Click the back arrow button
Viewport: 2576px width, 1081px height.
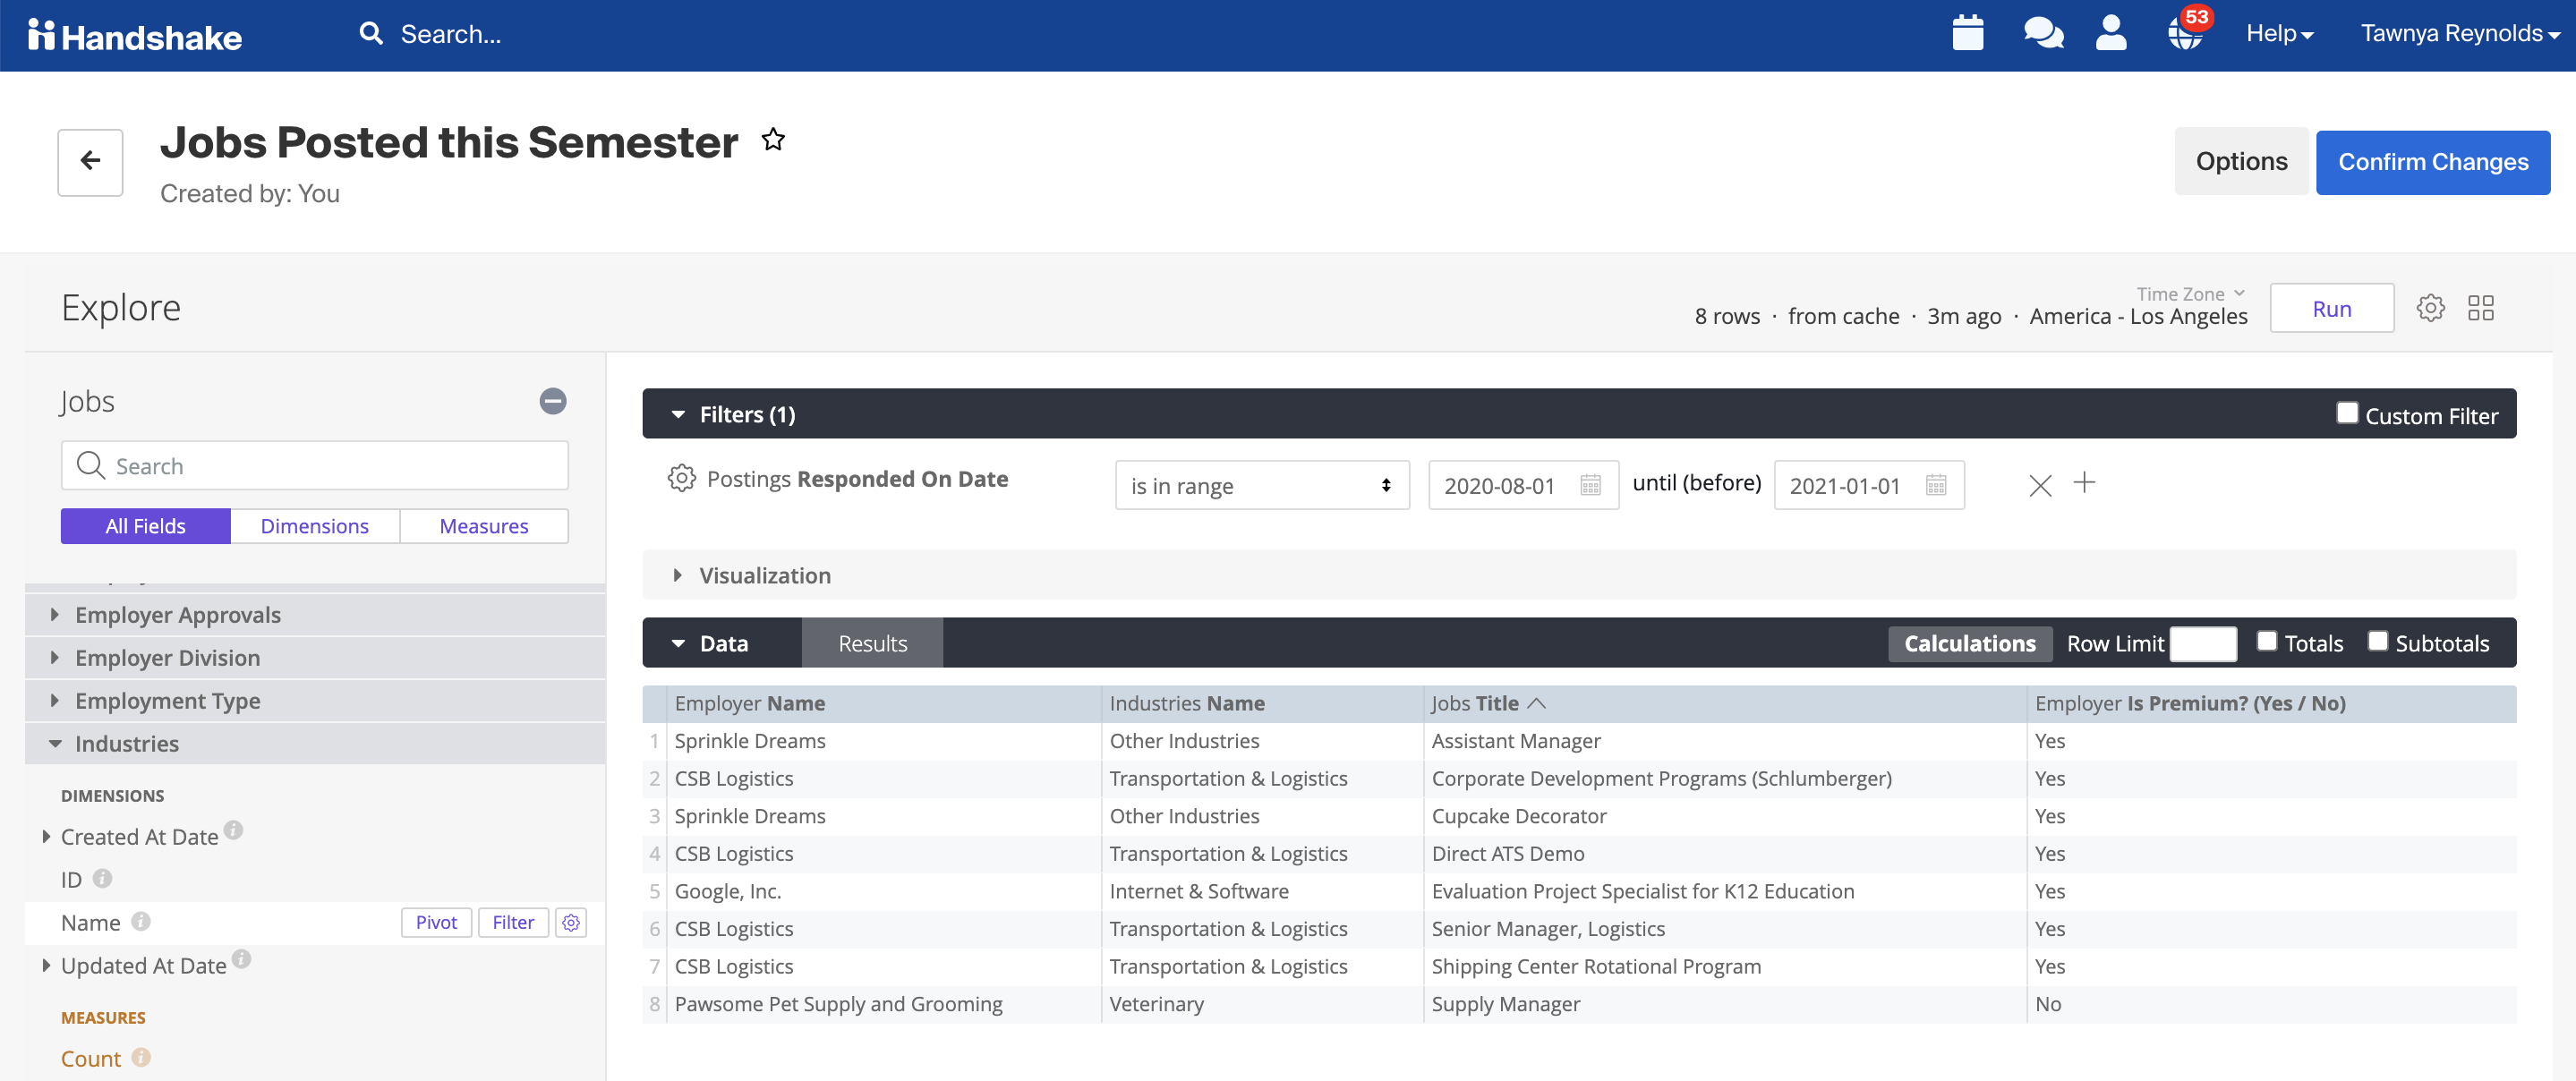90,161
